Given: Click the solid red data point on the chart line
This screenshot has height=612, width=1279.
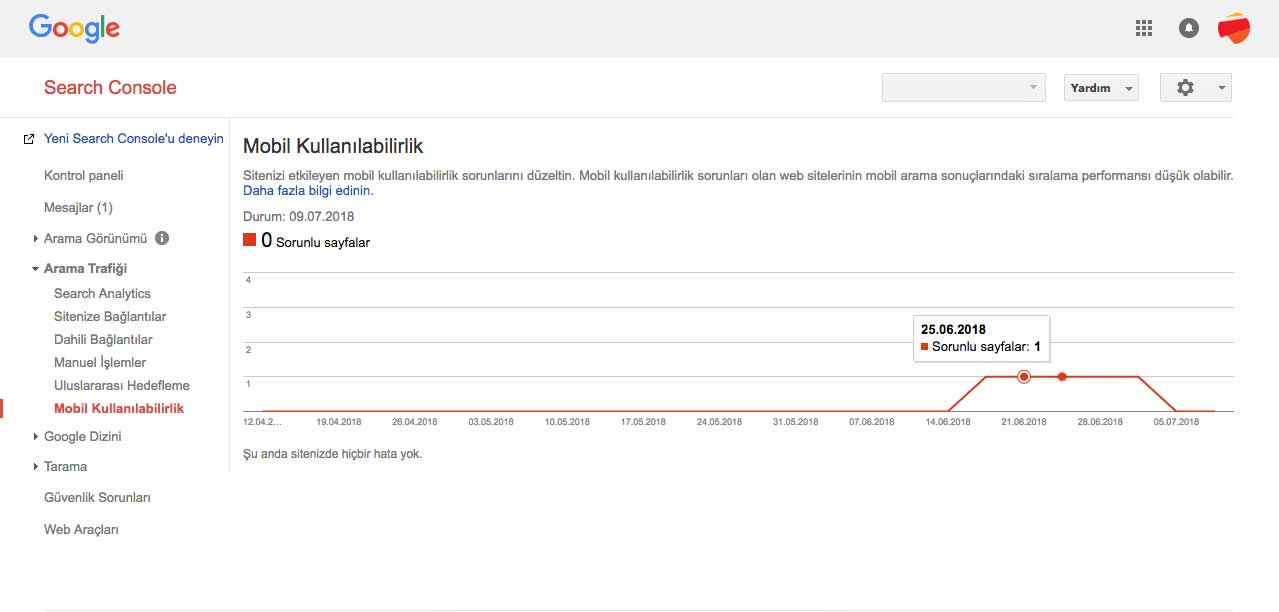Looking at the screenshot, I should [1062, 376].
